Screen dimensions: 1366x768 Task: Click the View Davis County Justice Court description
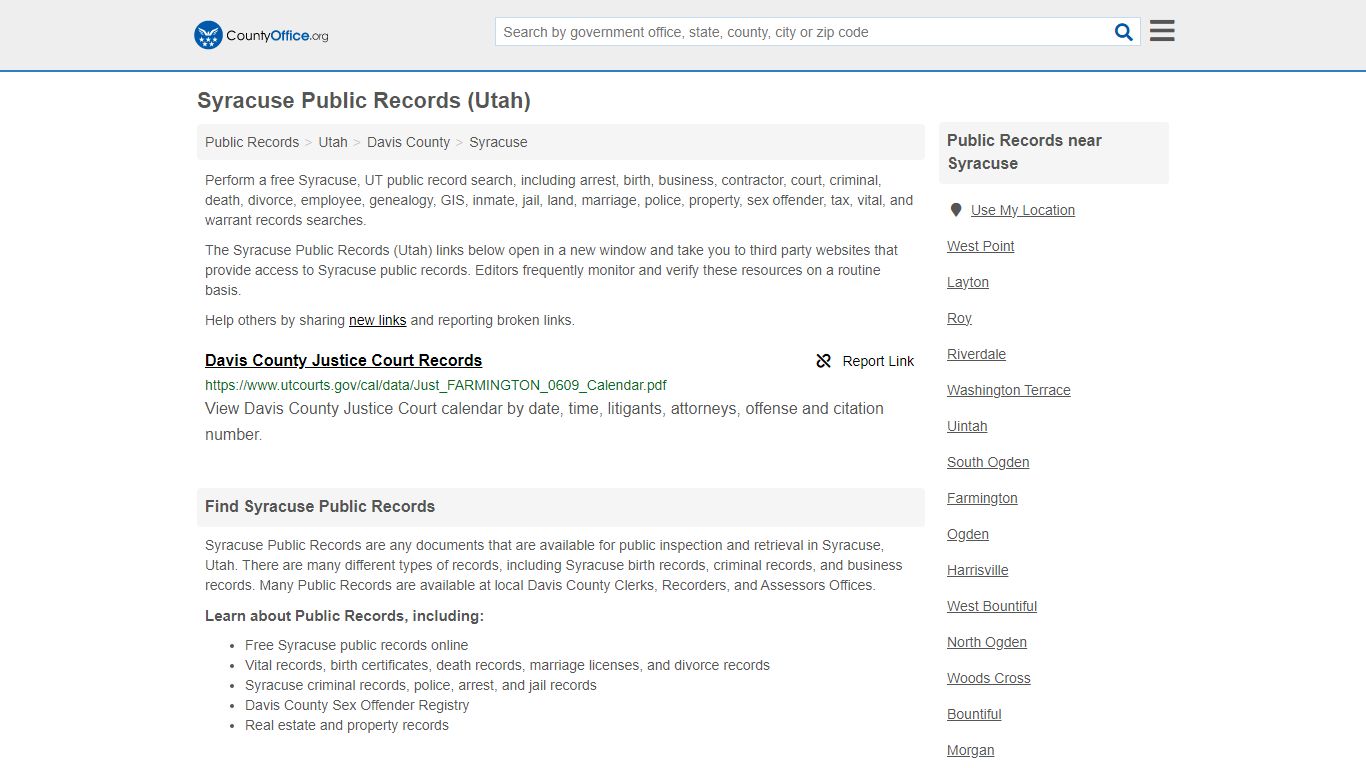[544, 421]
